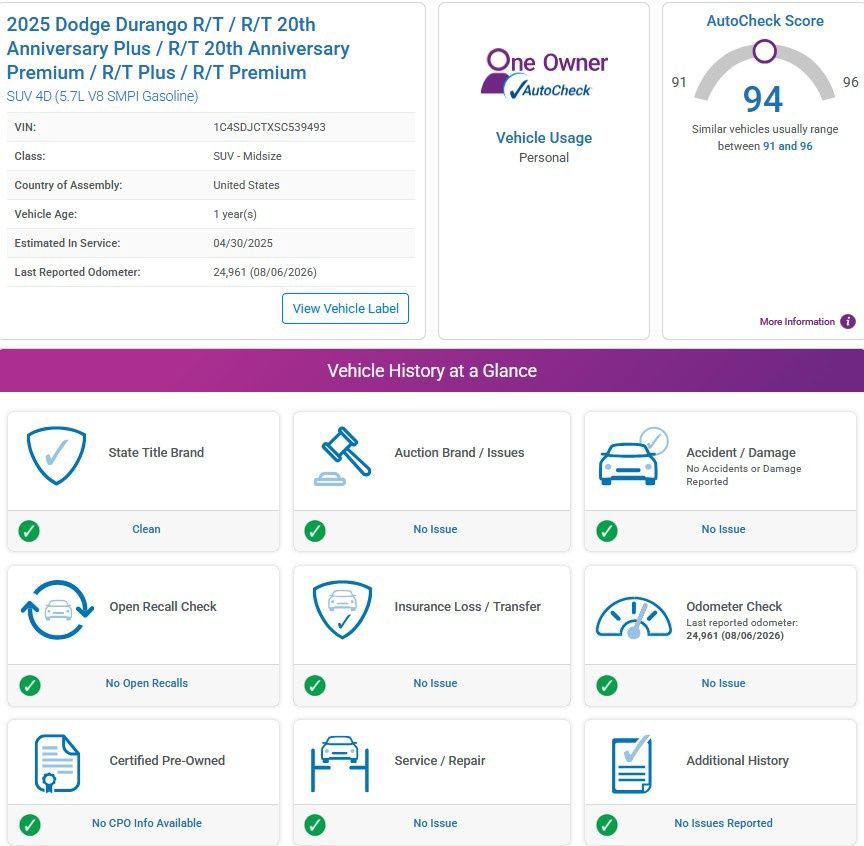Open No Issue link under Accident / Damage
Image resolution: width=864 pixels, height=846 pixels.
pos(723,529)
